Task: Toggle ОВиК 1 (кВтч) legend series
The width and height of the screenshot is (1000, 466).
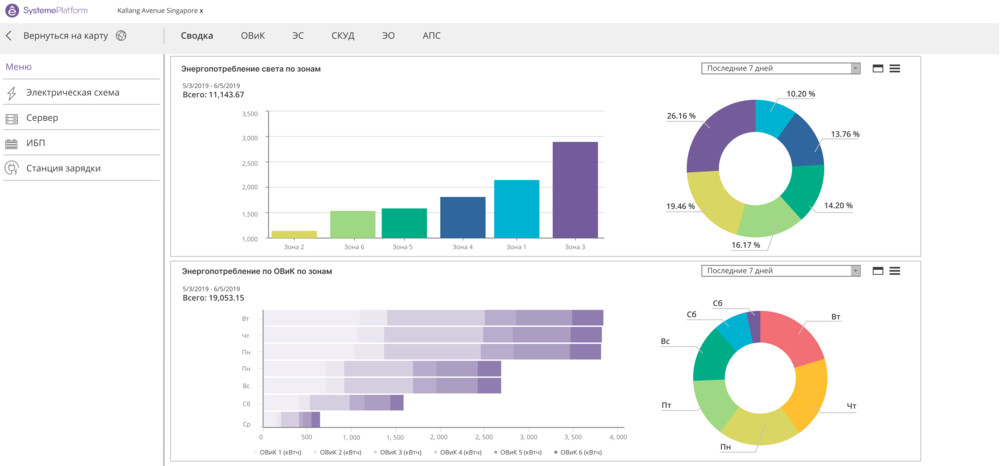Action: tap(280, 452)
